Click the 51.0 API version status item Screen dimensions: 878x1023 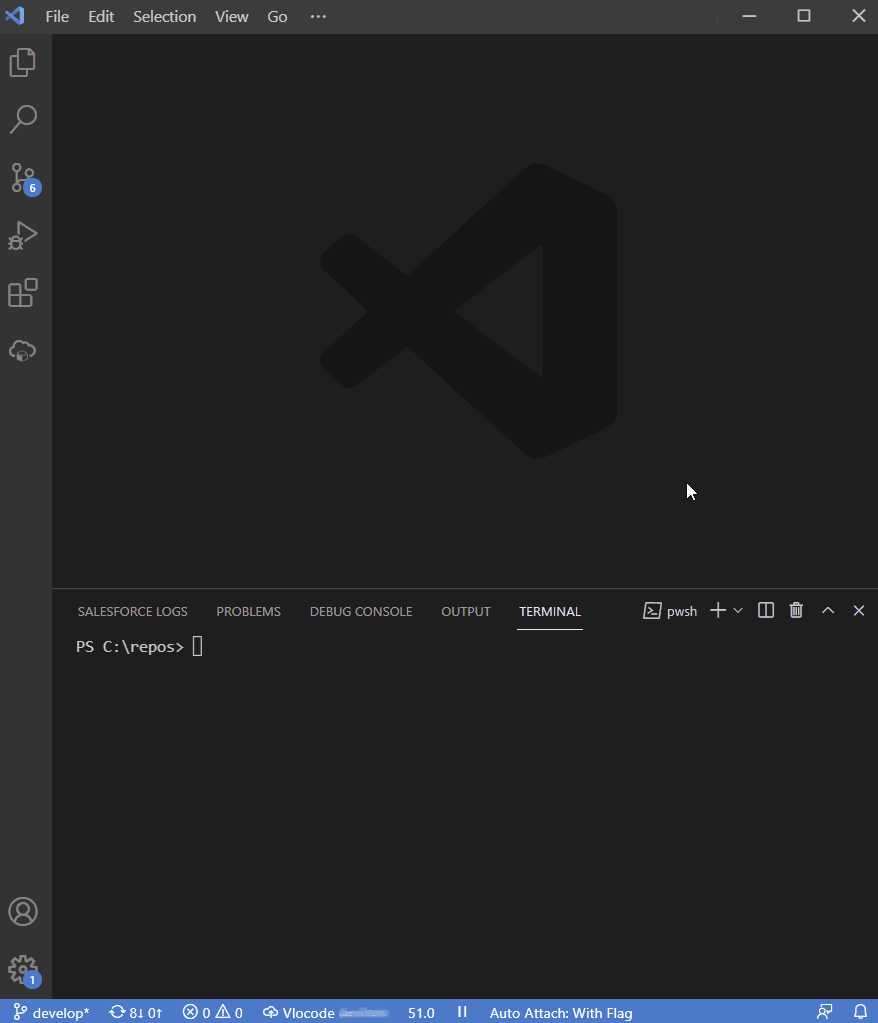[x=421, y=1013]
